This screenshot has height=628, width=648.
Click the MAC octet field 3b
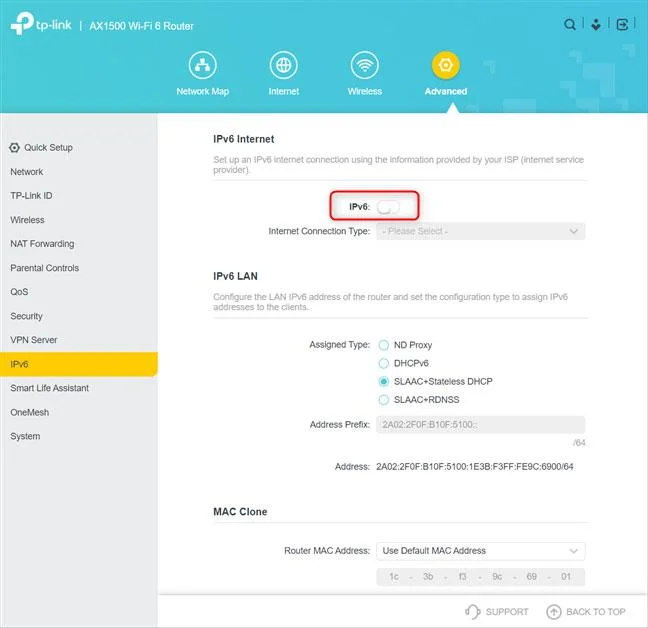(428, 576)
